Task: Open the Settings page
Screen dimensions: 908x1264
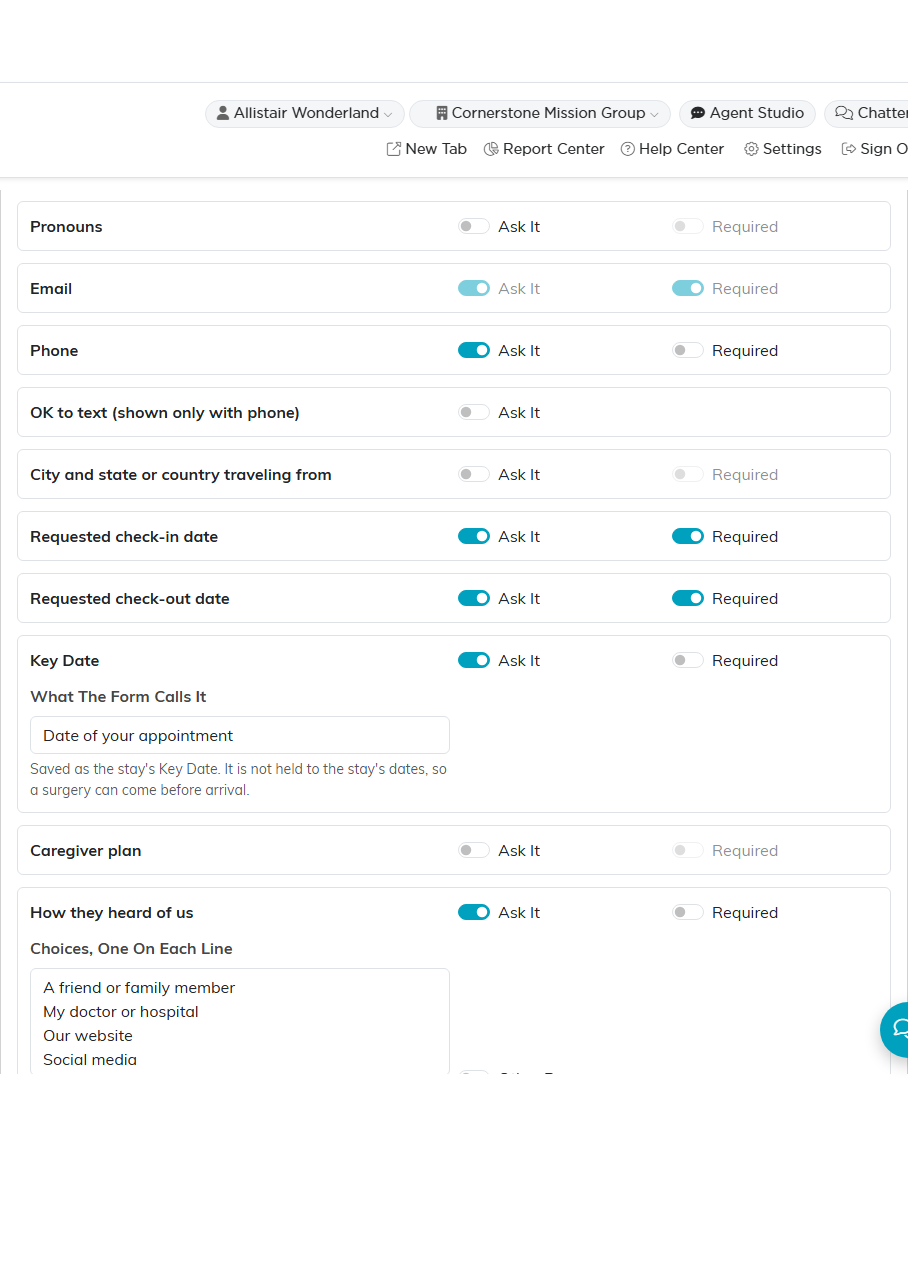Action: click(x=783, y=149)
